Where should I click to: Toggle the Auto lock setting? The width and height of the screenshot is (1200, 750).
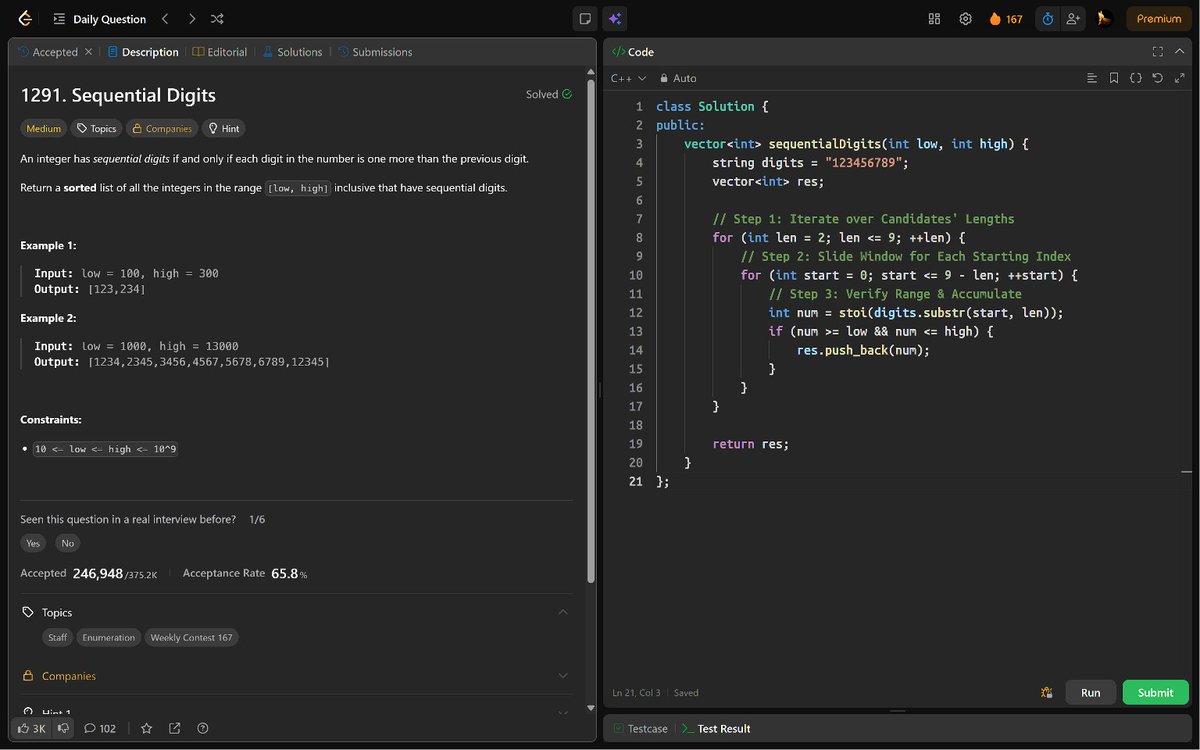tap(678, 78)
